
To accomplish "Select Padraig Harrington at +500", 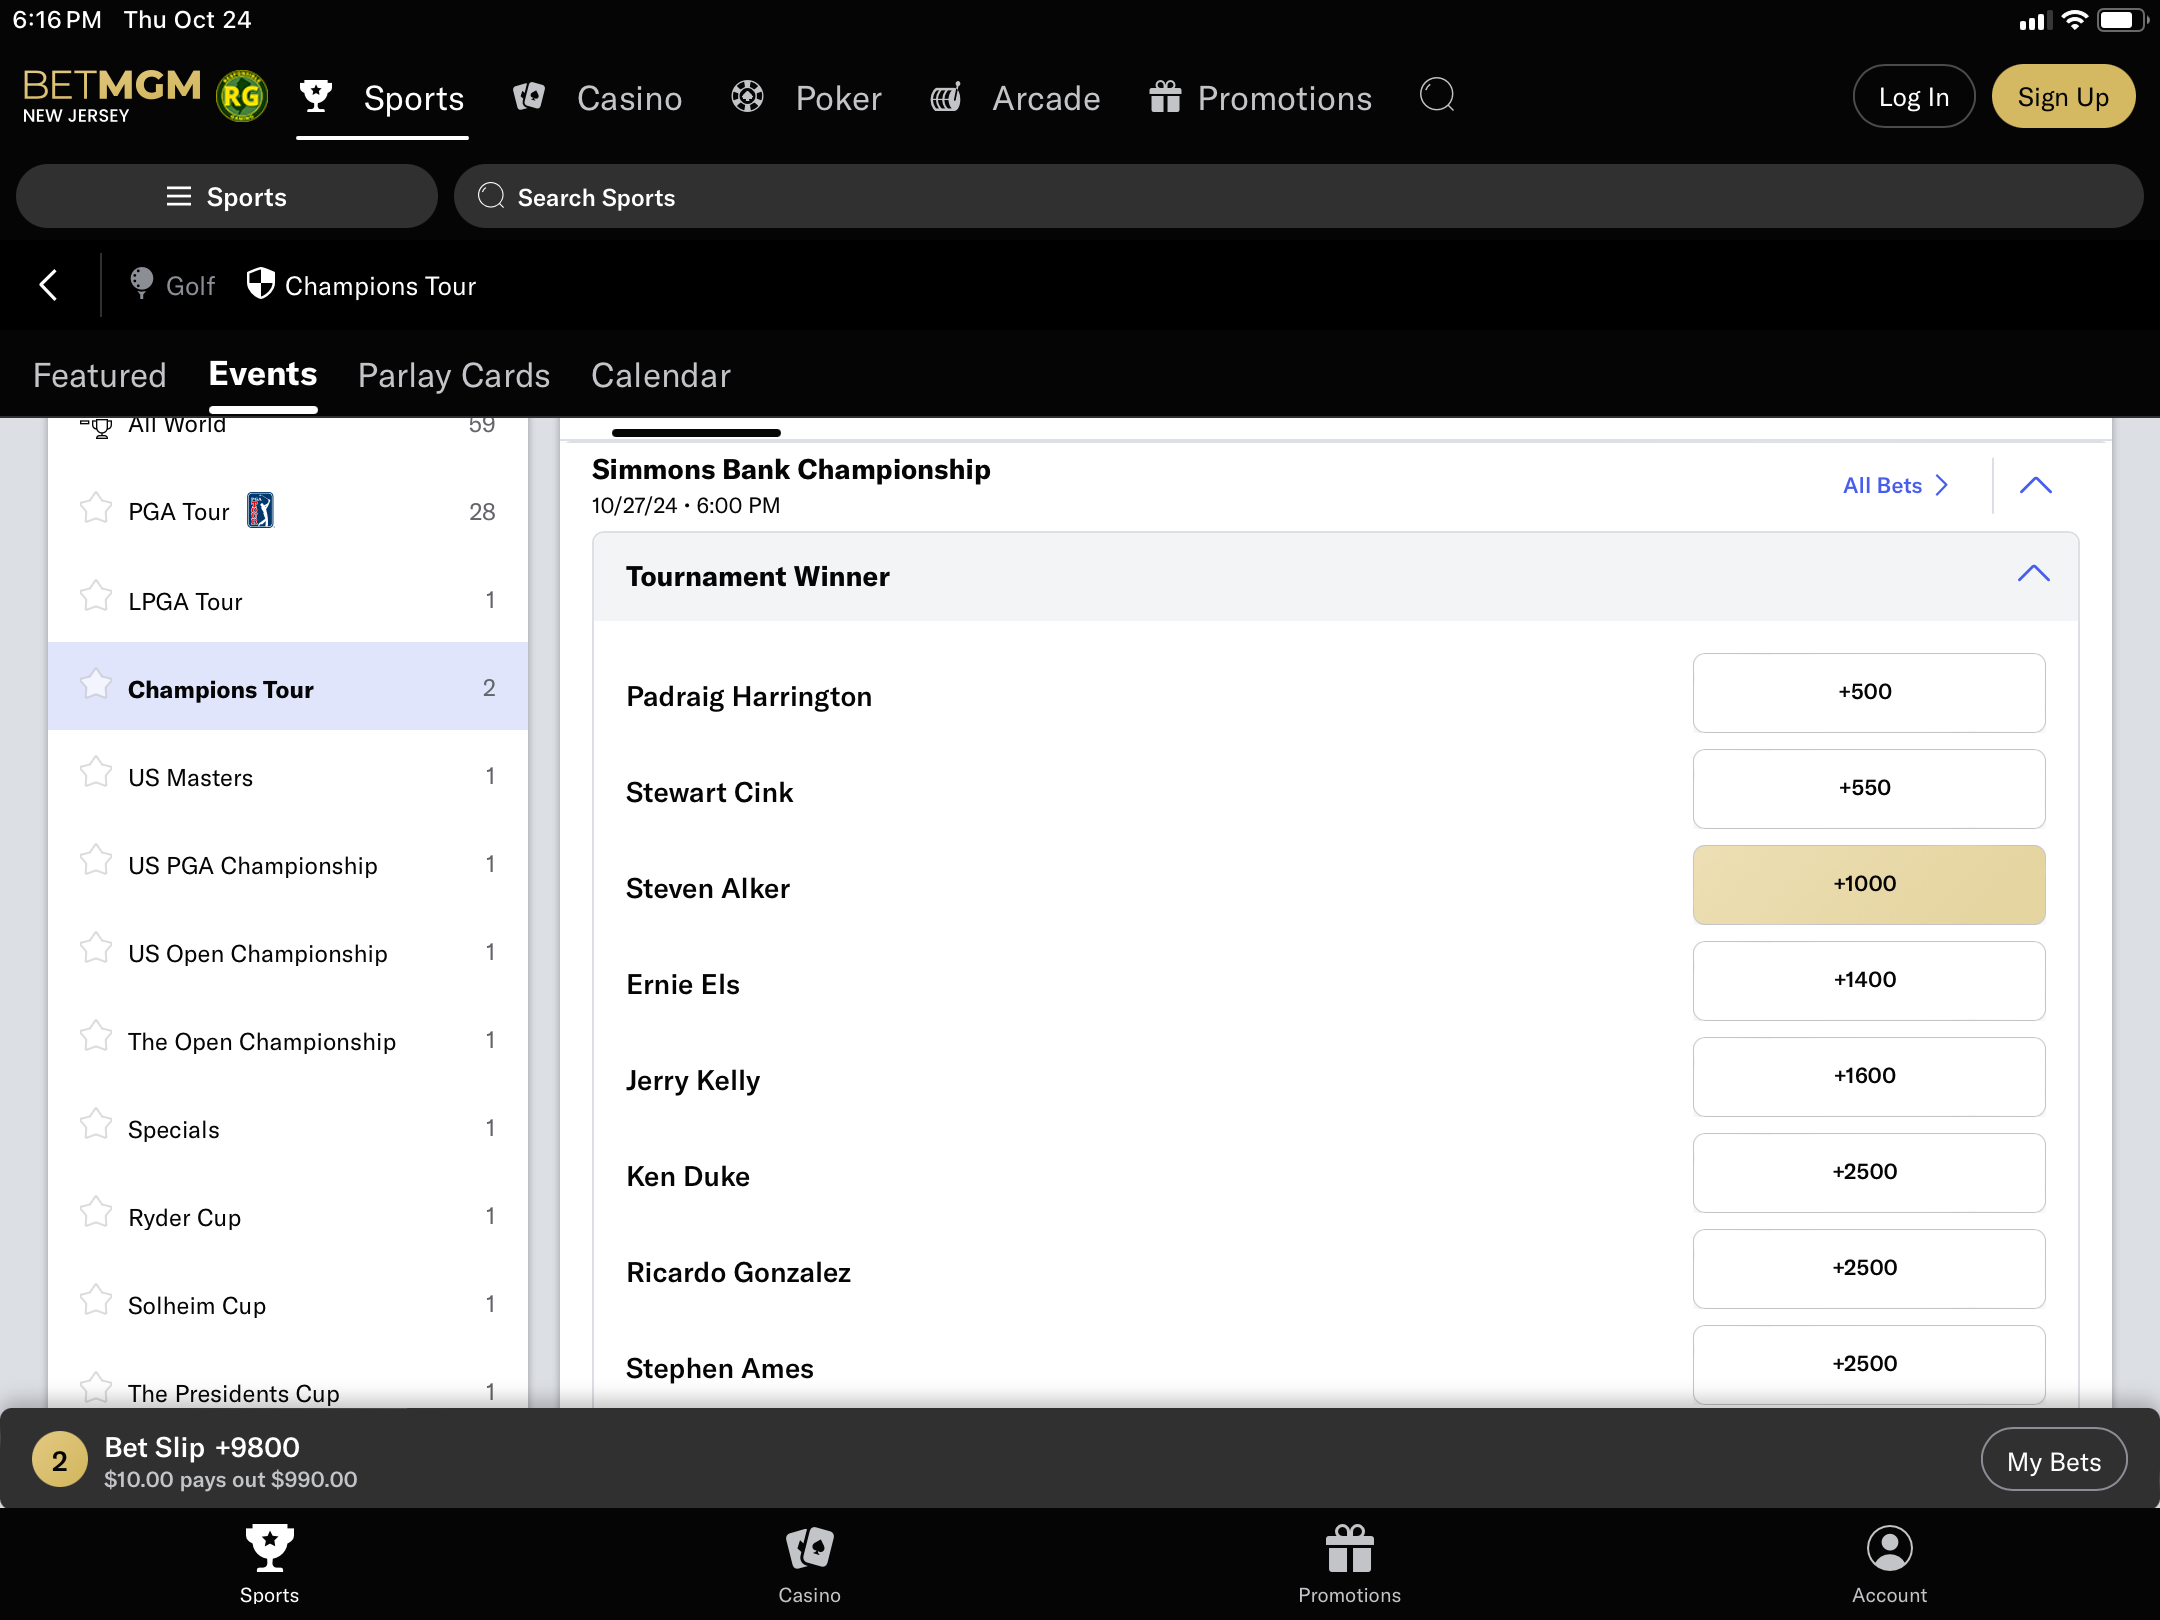I will click(1868, 692).
